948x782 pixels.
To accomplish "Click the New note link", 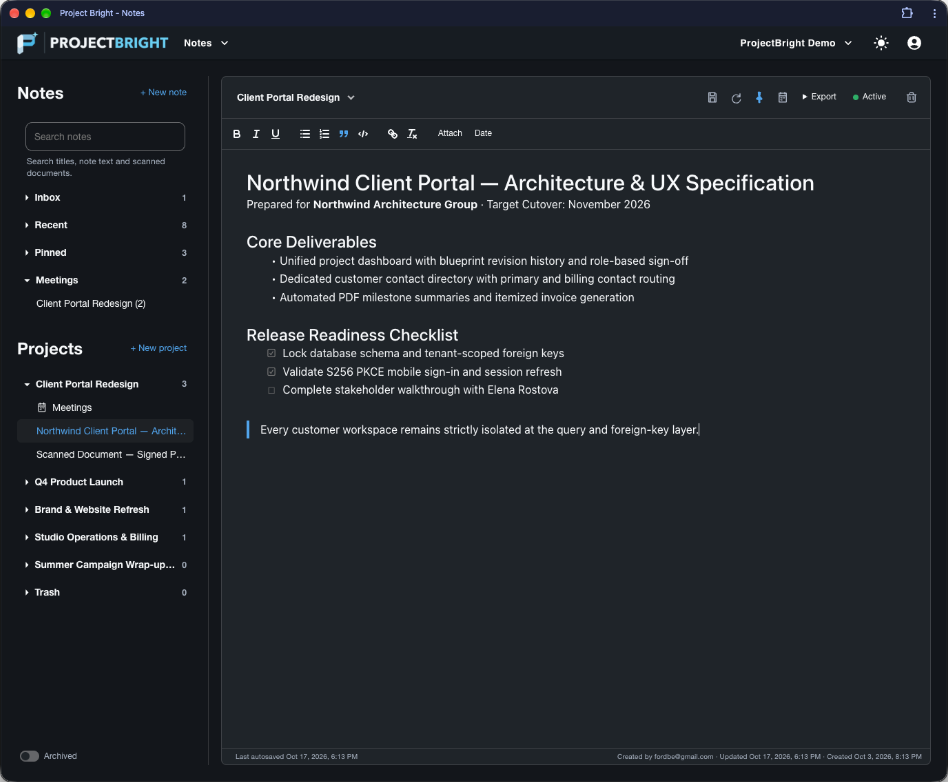I will click(163, 93).
